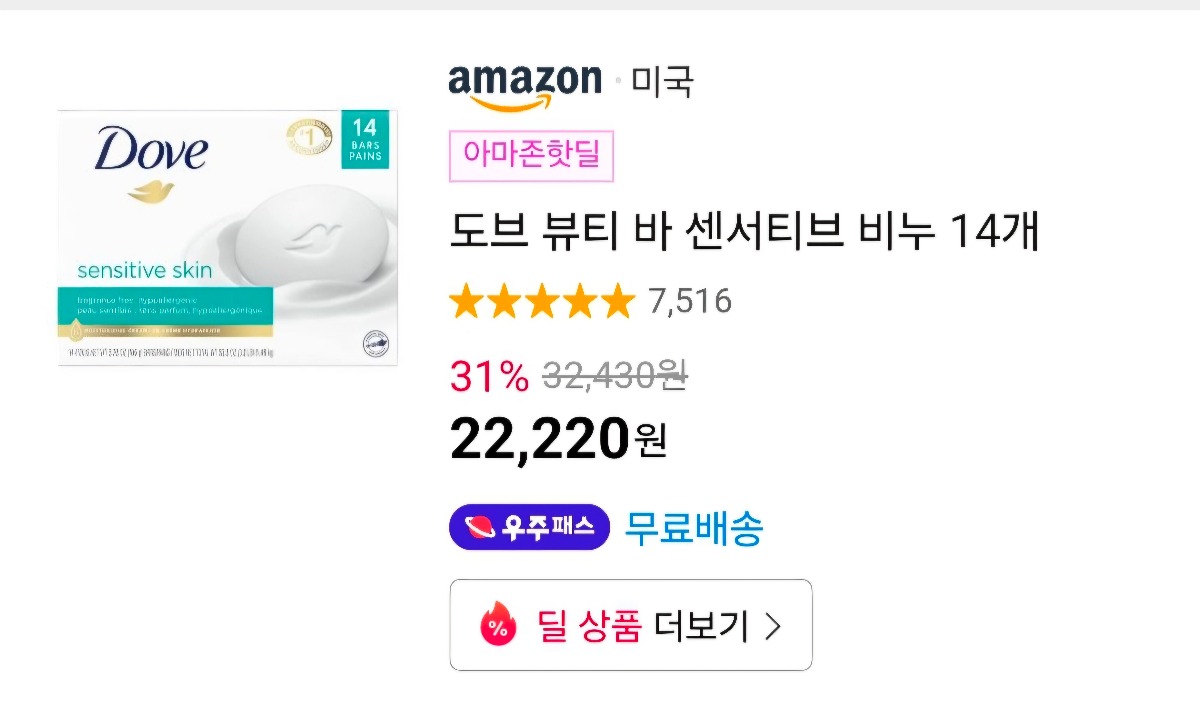Click the 아마존핫딜 badge
This screenshot has height=726, width=1200.
[531, 156]
